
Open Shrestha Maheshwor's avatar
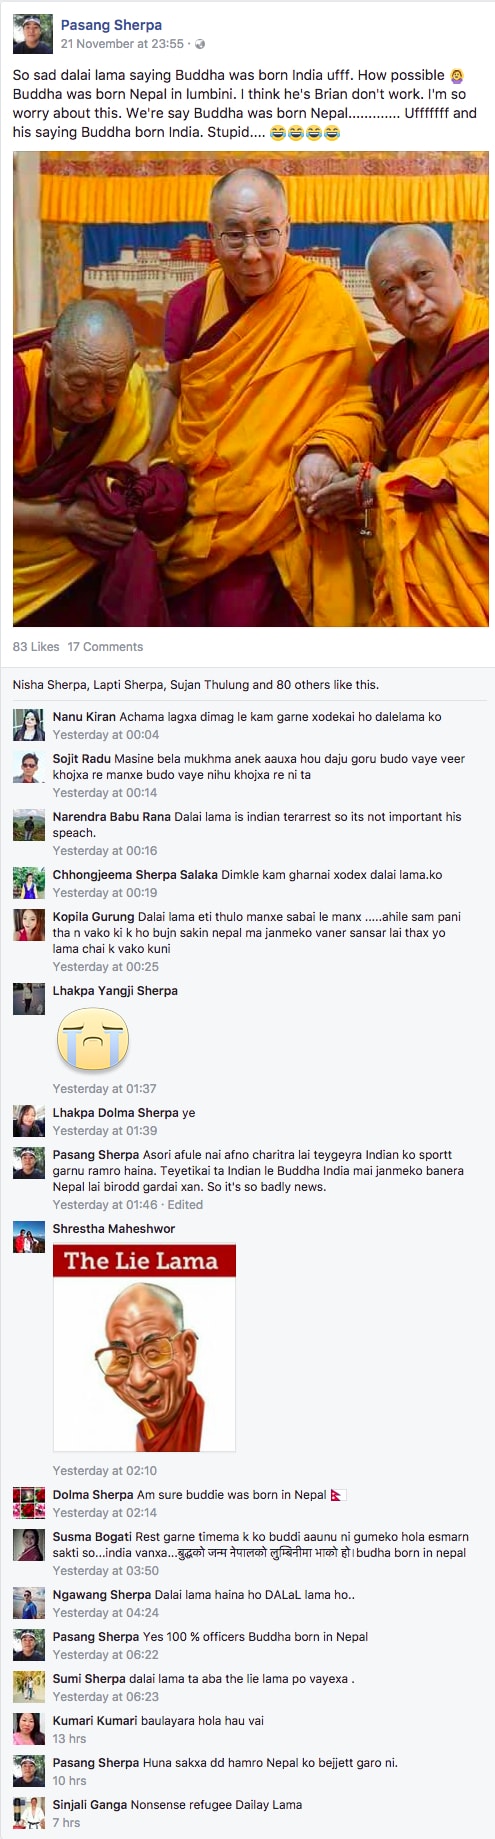pos(29,1237)
